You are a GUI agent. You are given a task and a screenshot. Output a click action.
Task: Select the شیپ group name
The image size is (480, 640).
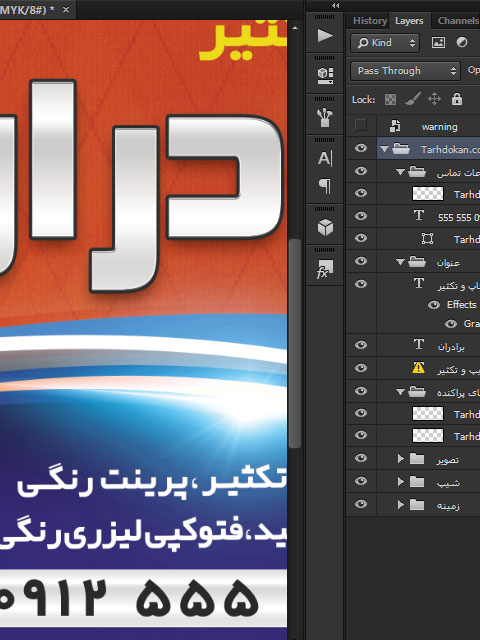click(448, 483)
